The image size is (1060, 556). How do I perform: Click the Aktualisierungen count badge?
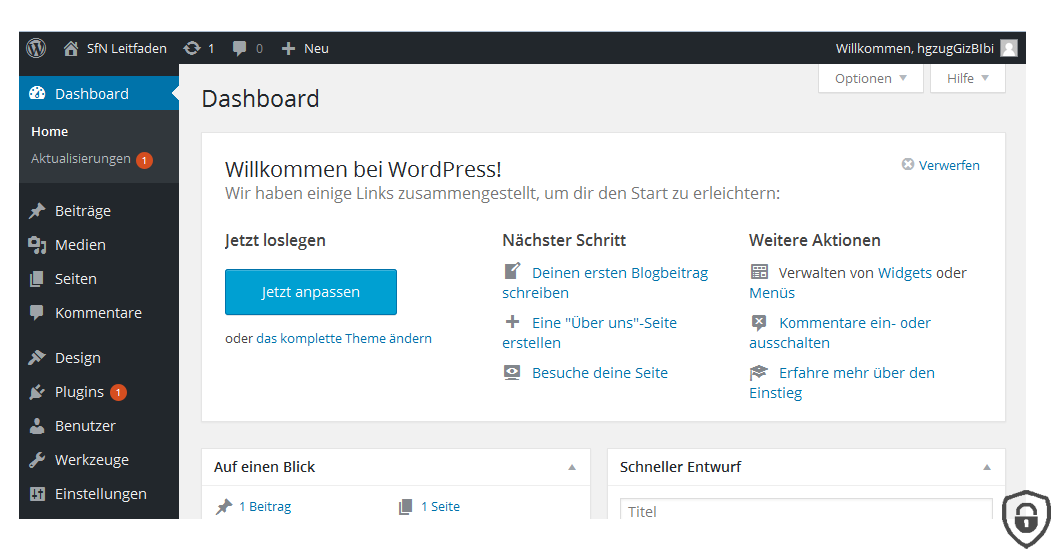pos(144,160)
